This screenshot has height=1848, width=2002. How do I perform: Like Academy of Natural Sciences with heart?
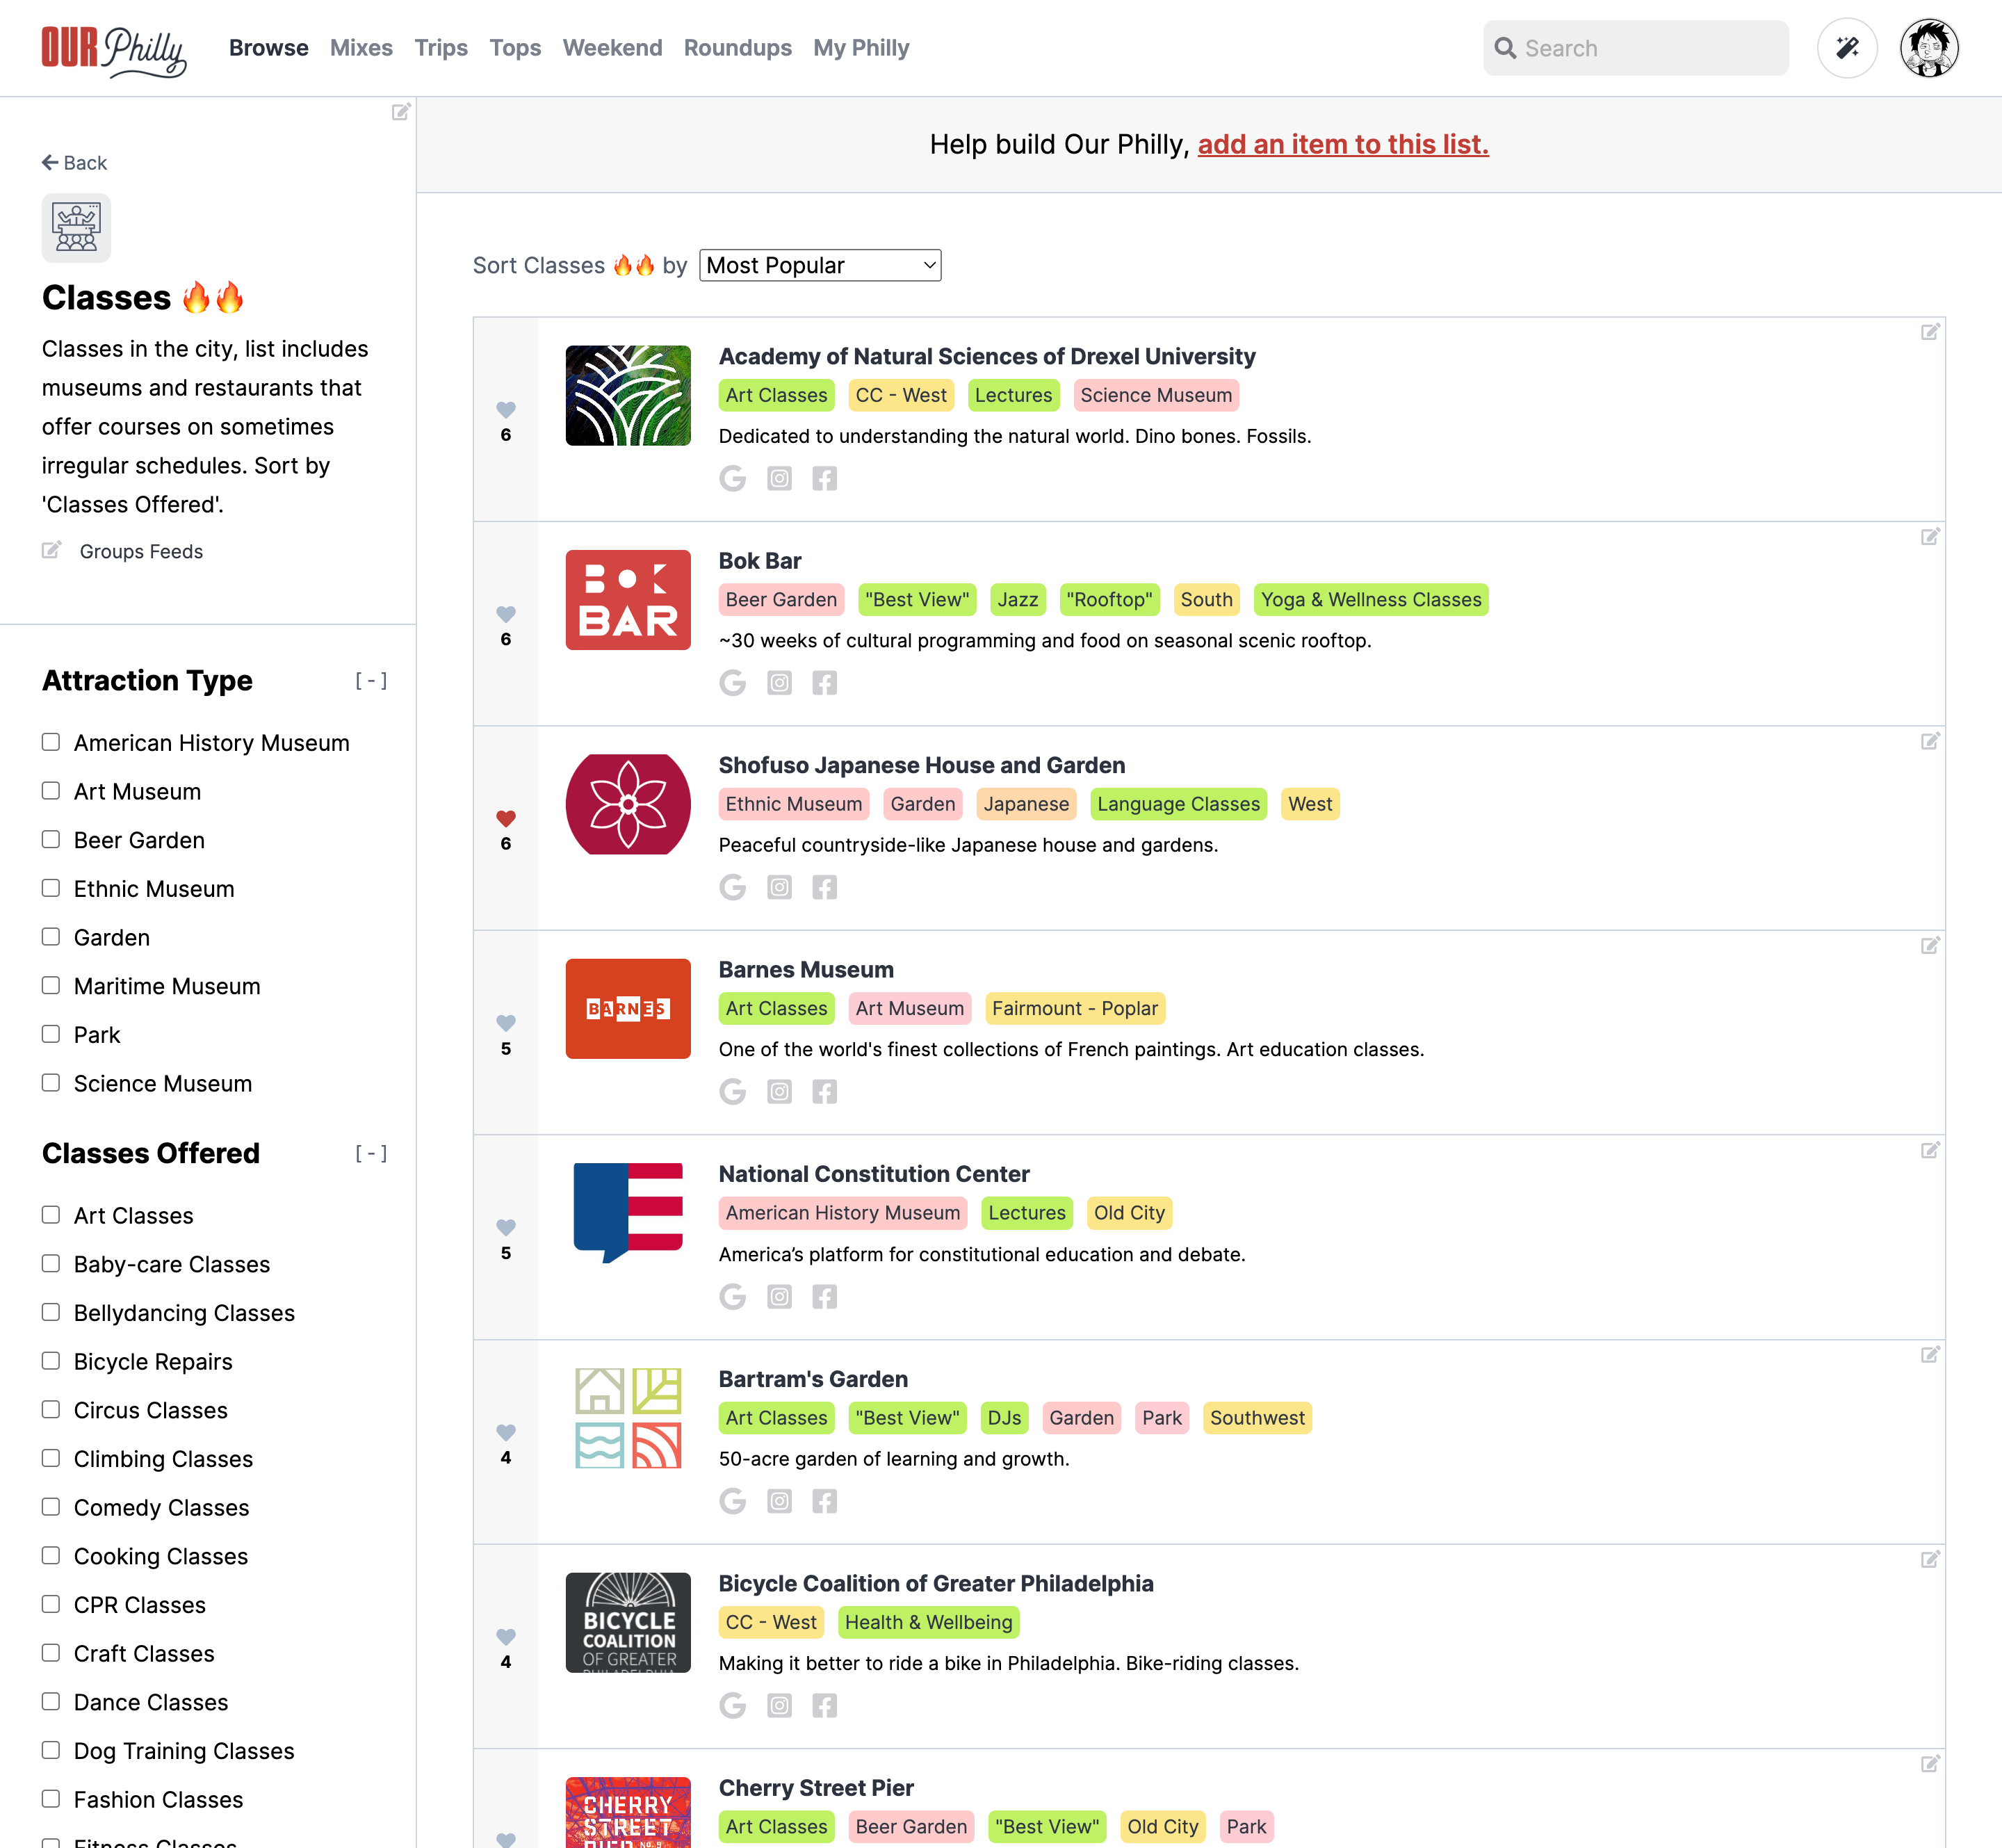click(x=506, y=410)
